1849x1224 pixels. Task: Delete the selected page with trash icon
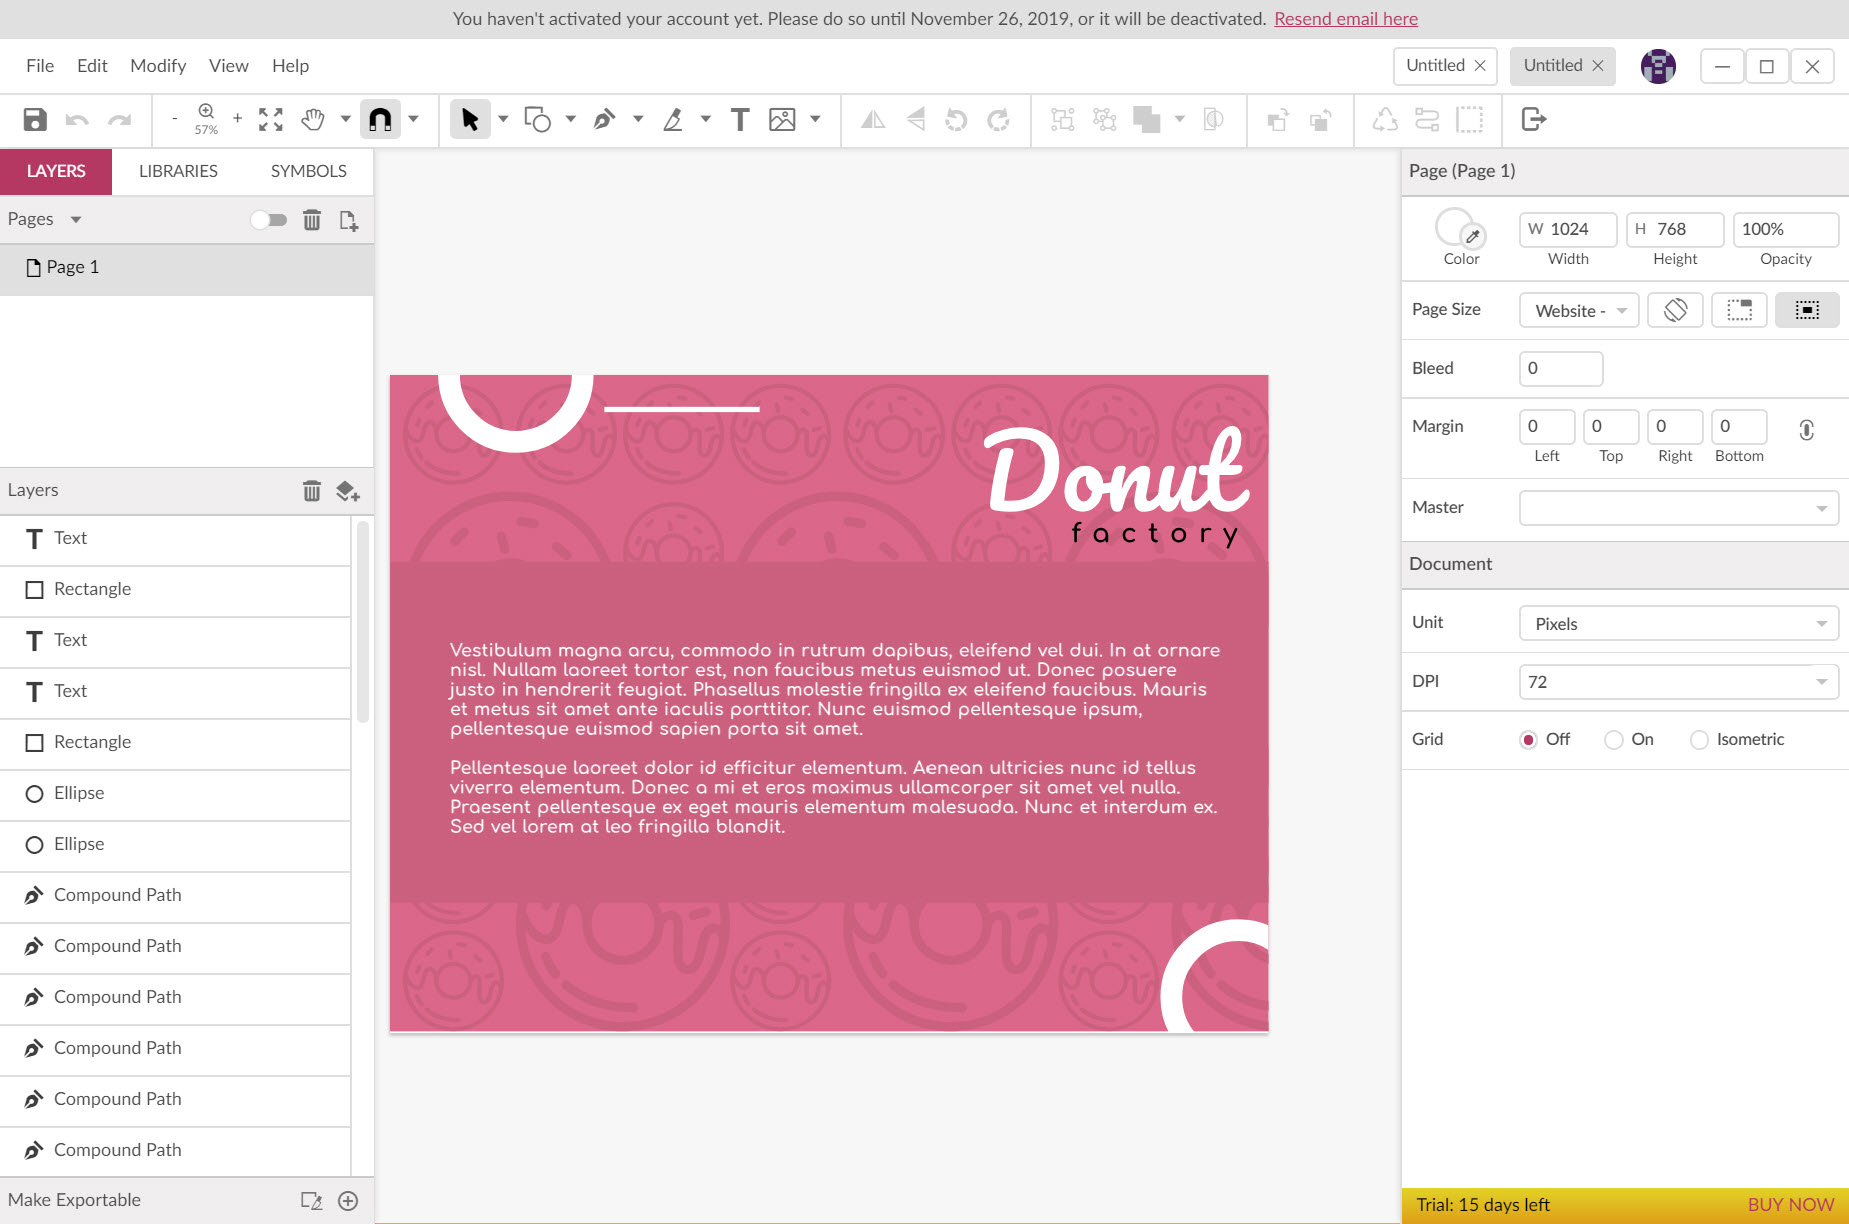(312, 220)
